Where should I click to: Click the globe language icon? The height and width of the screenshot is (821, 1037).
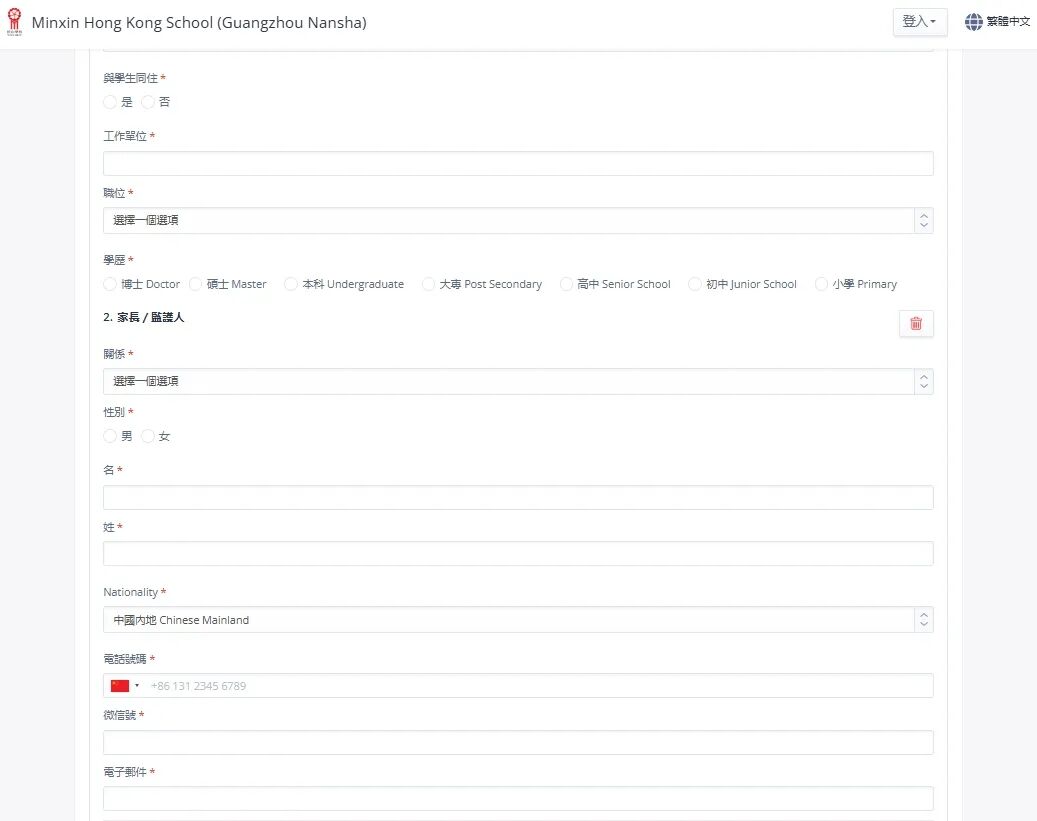[973, 22]
